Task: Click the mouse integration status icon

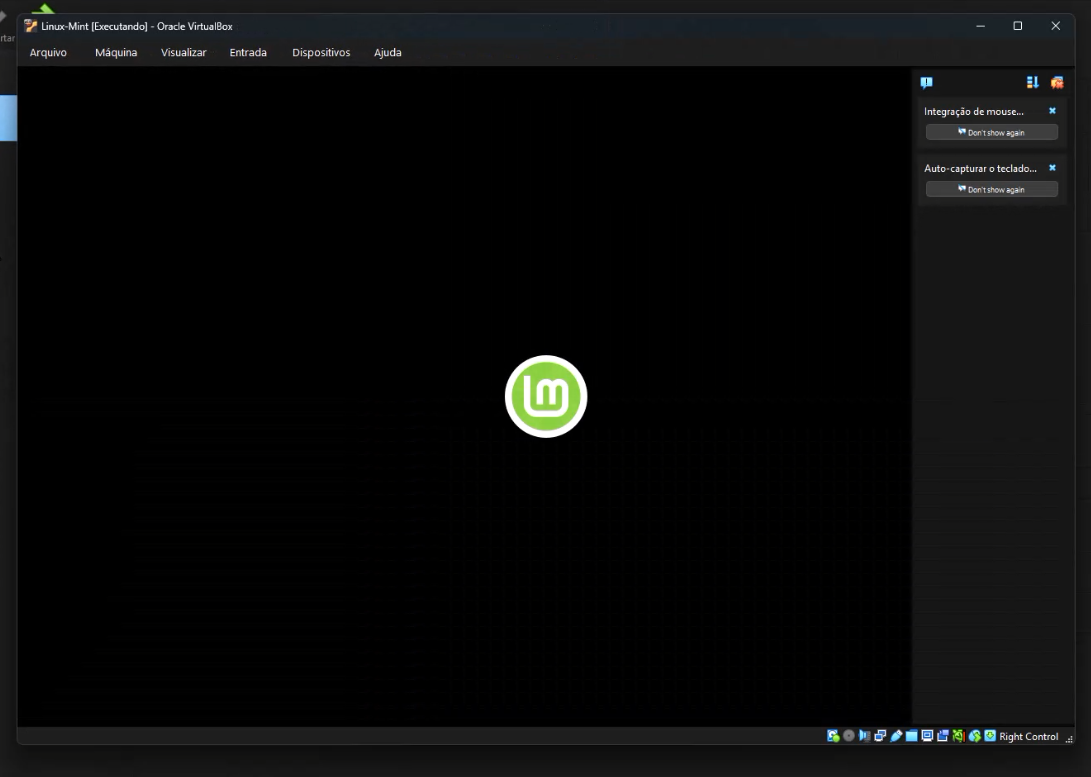Action: pos(975,736)
